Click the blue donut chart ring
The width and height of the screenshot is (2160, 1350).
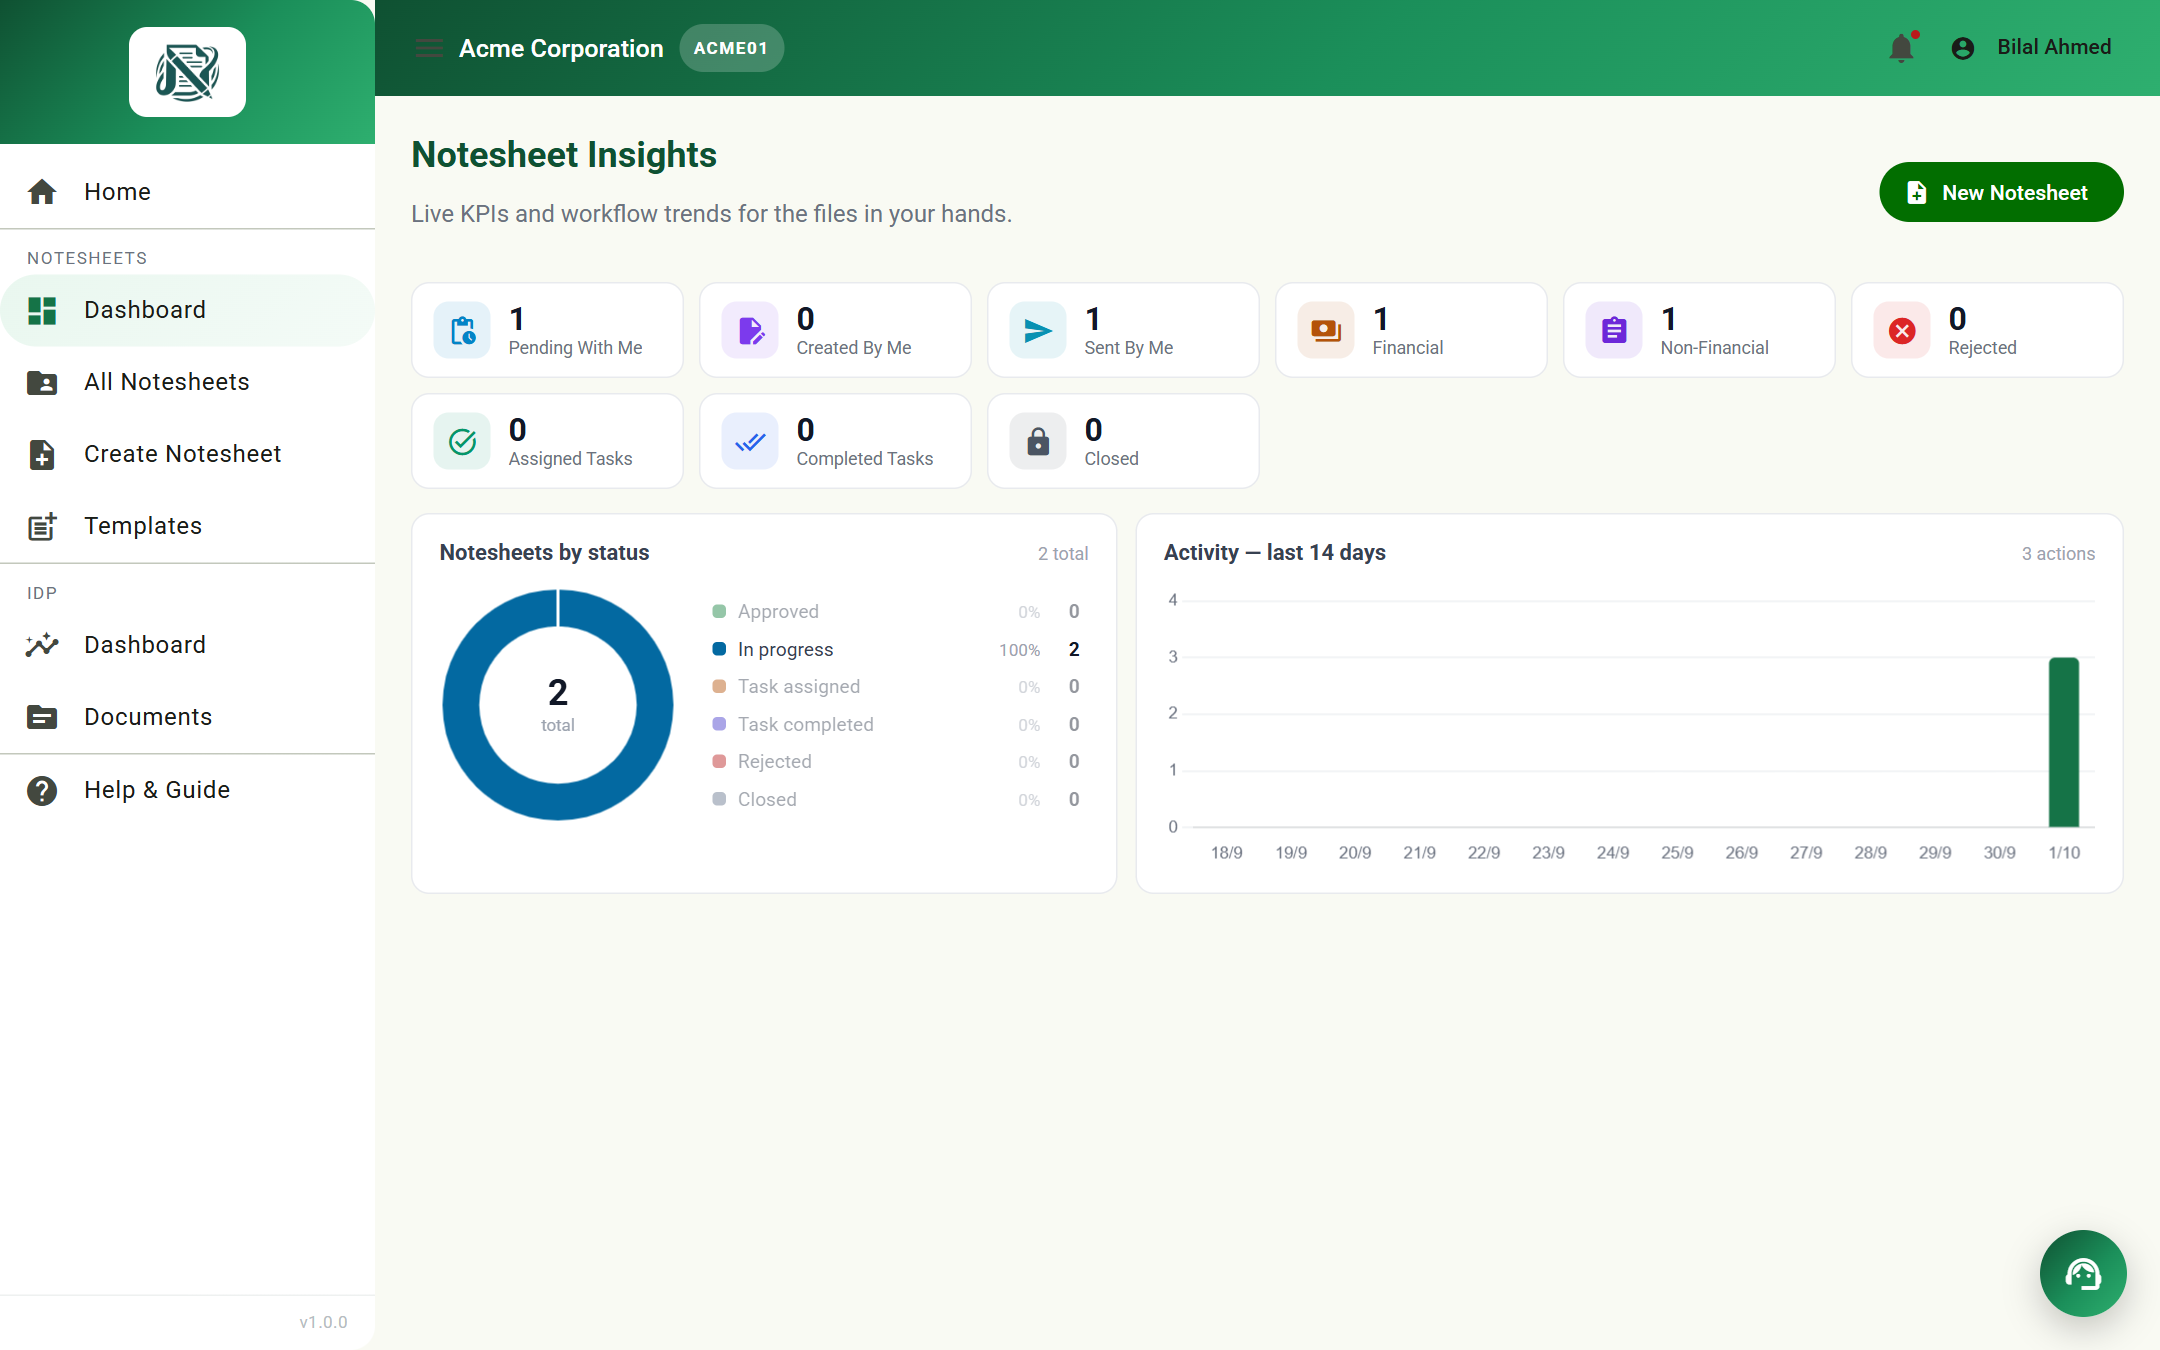click(558, 801)
